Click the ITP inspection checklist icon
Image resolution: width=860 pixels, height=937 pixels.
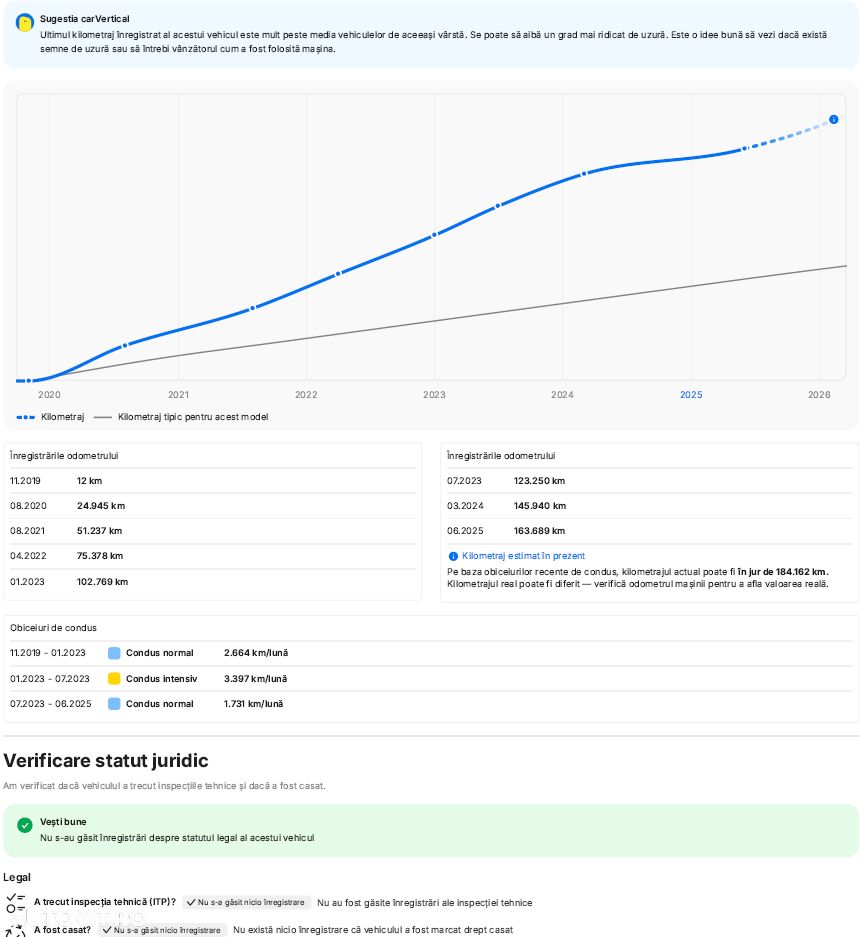pyautogui.click(x=16, y=903)
